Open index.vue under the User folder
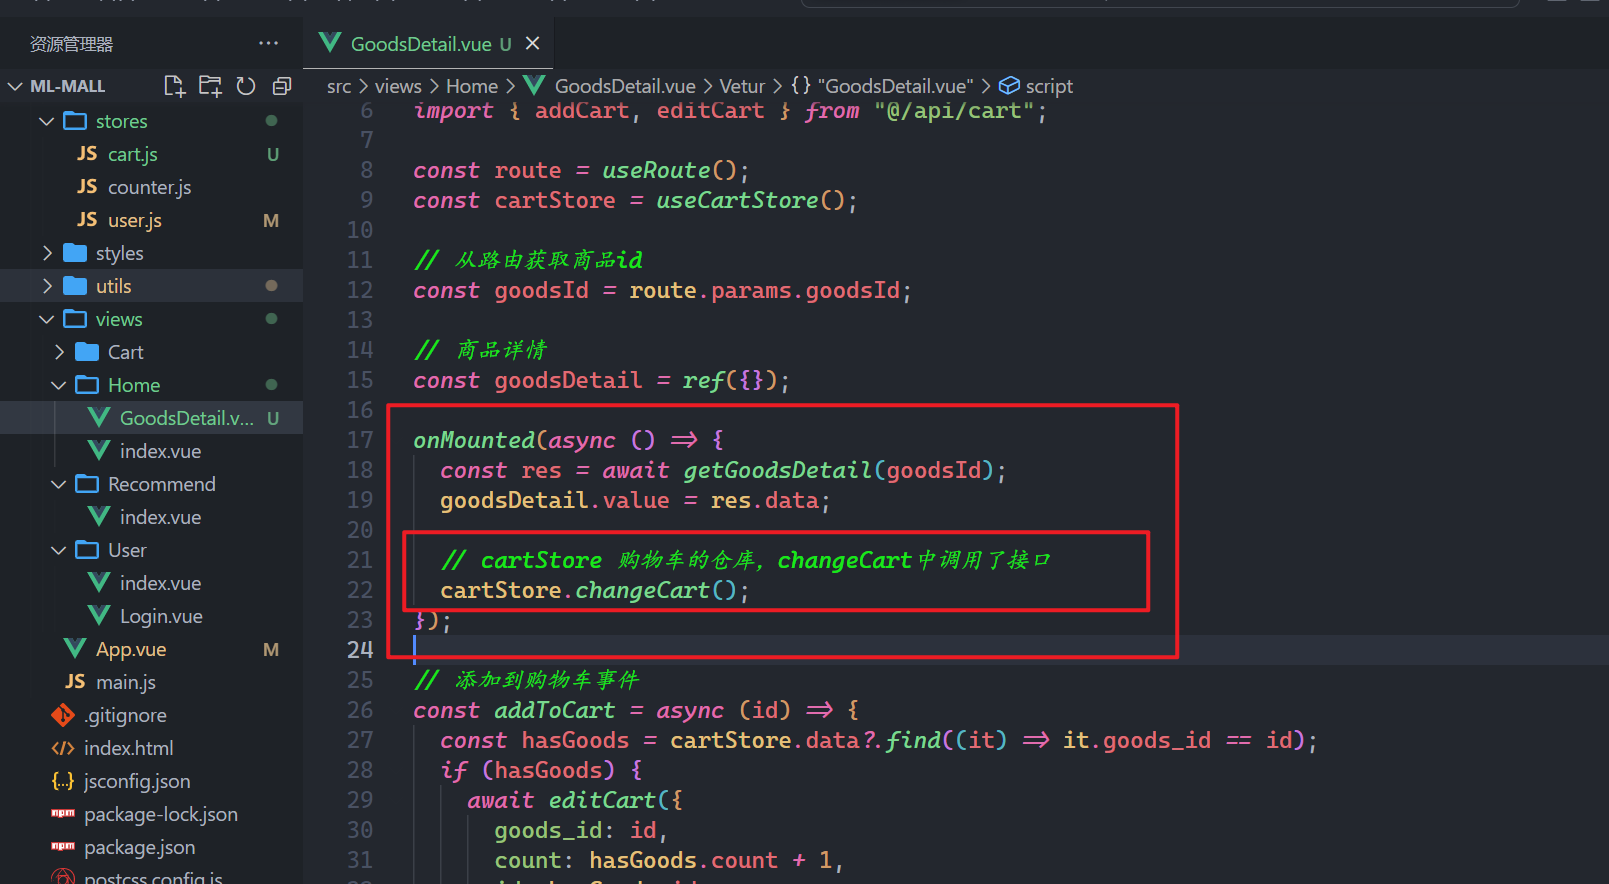 pyautogui.click(x=160, y=583)
